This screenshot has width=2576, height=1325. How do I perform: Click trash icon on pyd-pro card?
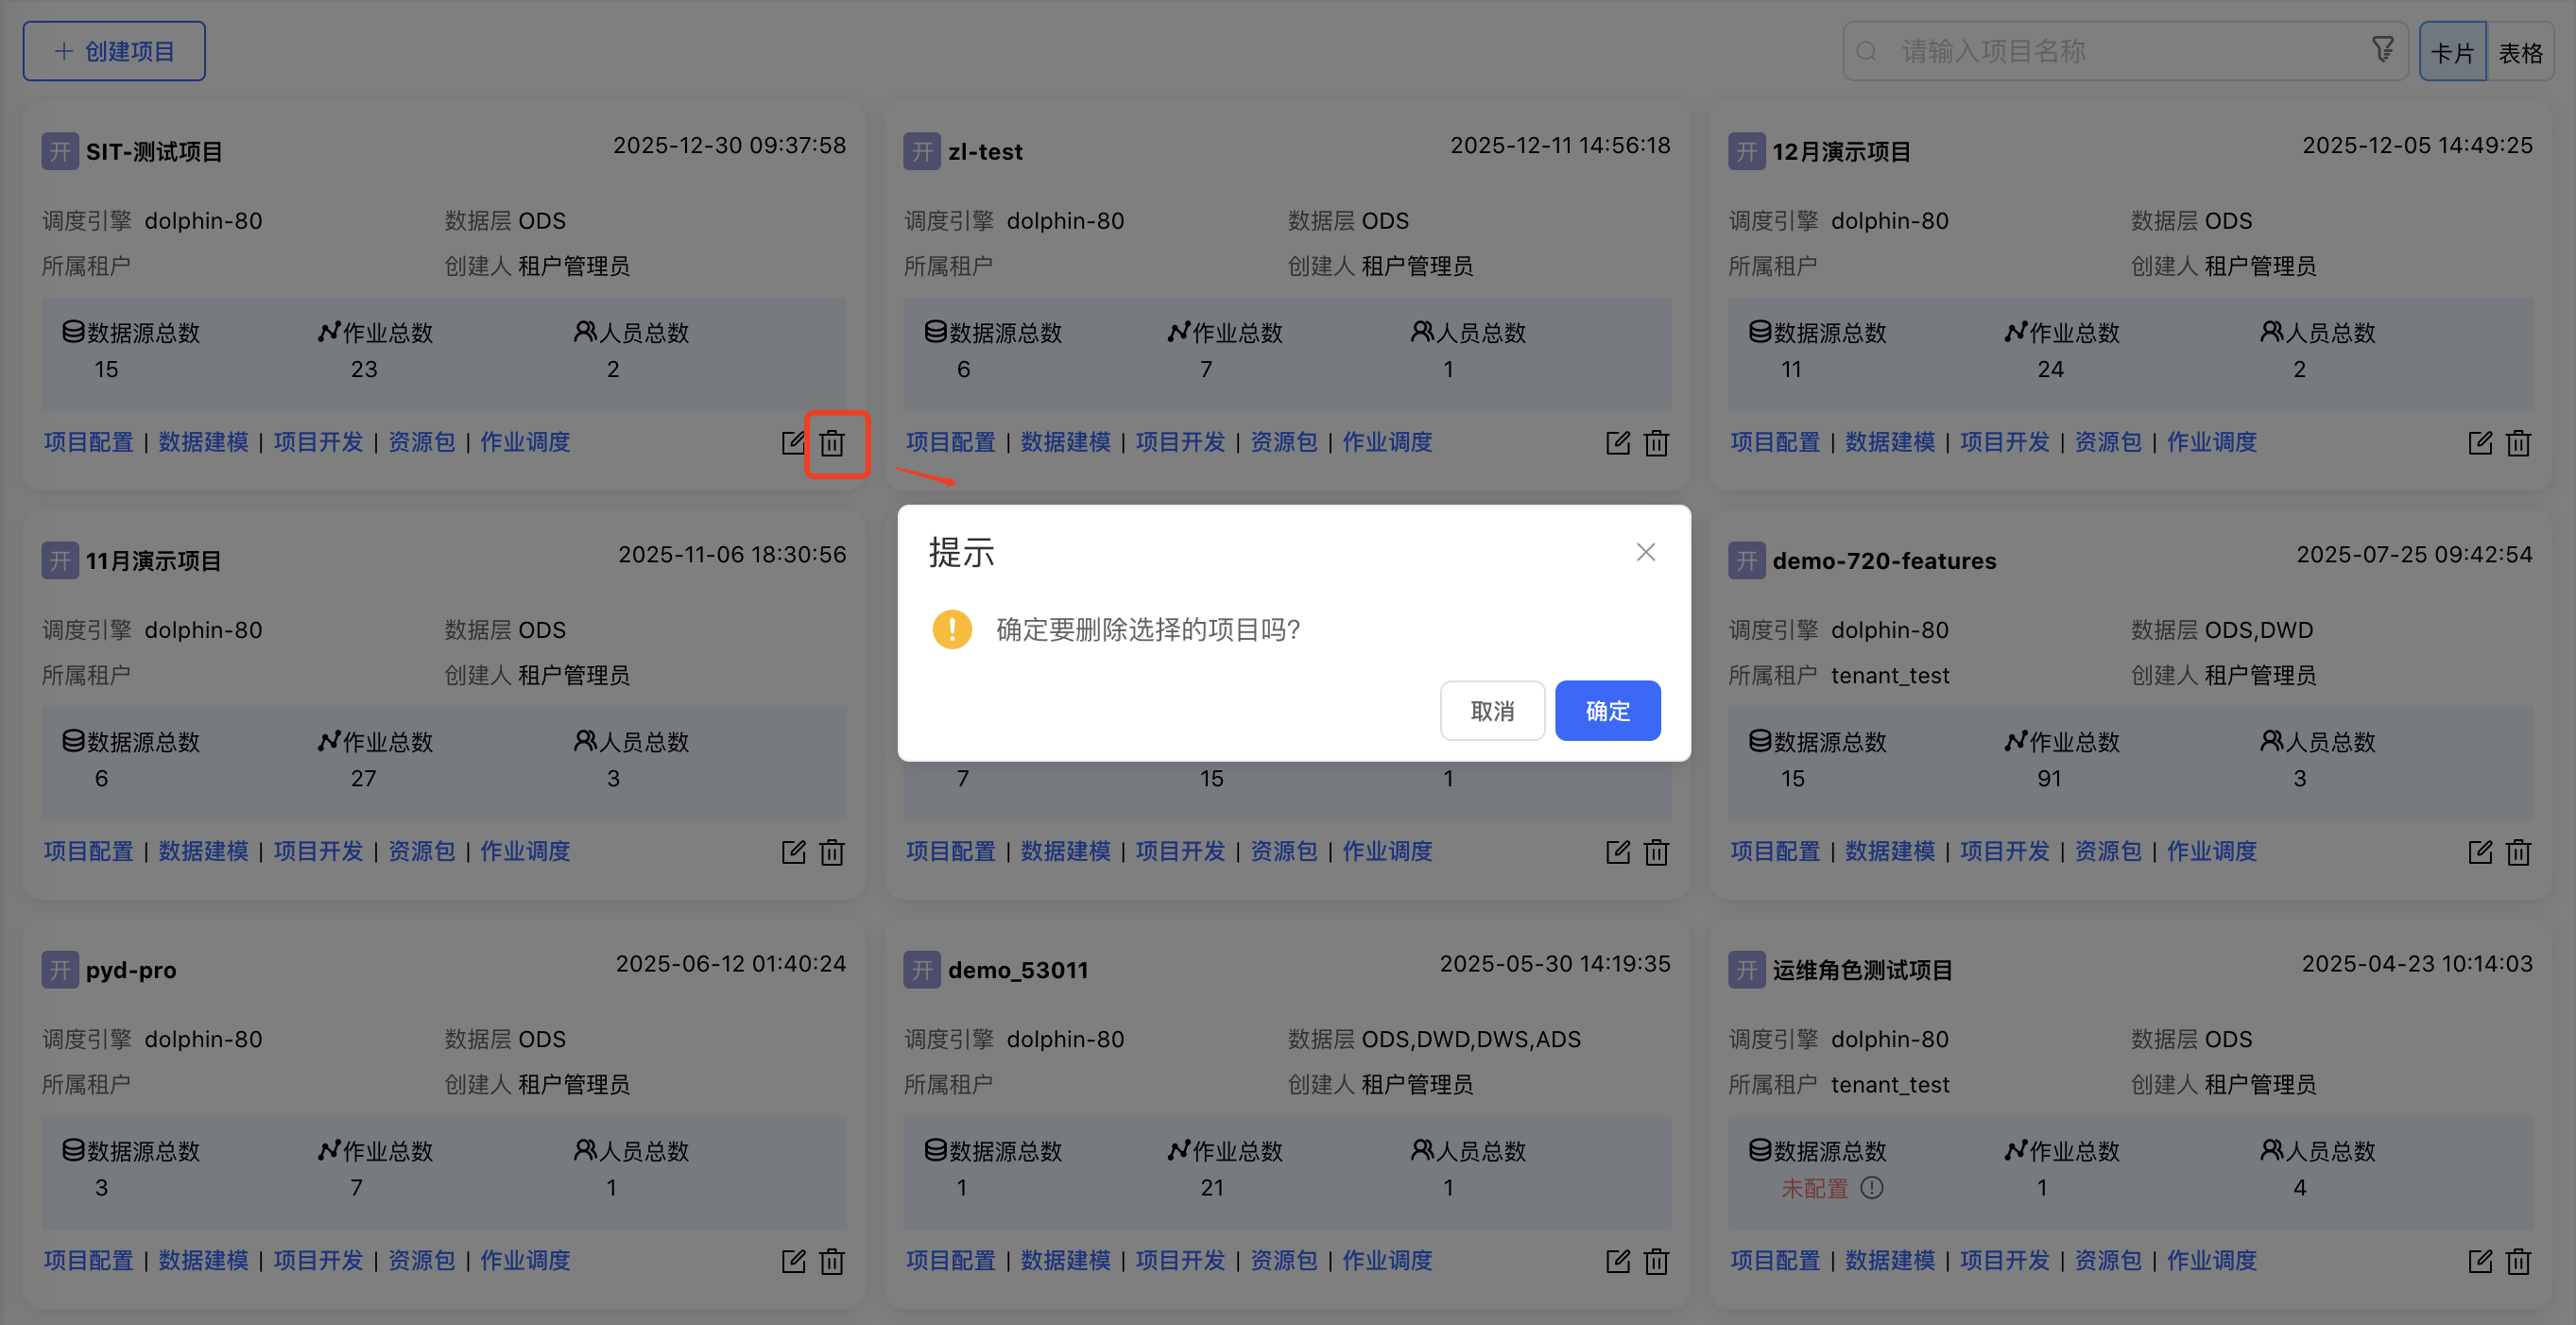(832, 1261)
